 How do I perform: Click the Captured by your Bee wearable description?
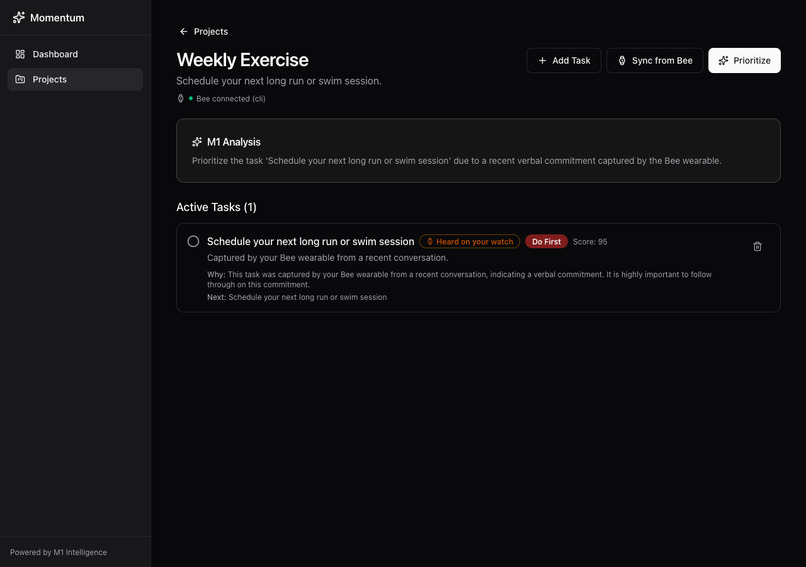327,258
